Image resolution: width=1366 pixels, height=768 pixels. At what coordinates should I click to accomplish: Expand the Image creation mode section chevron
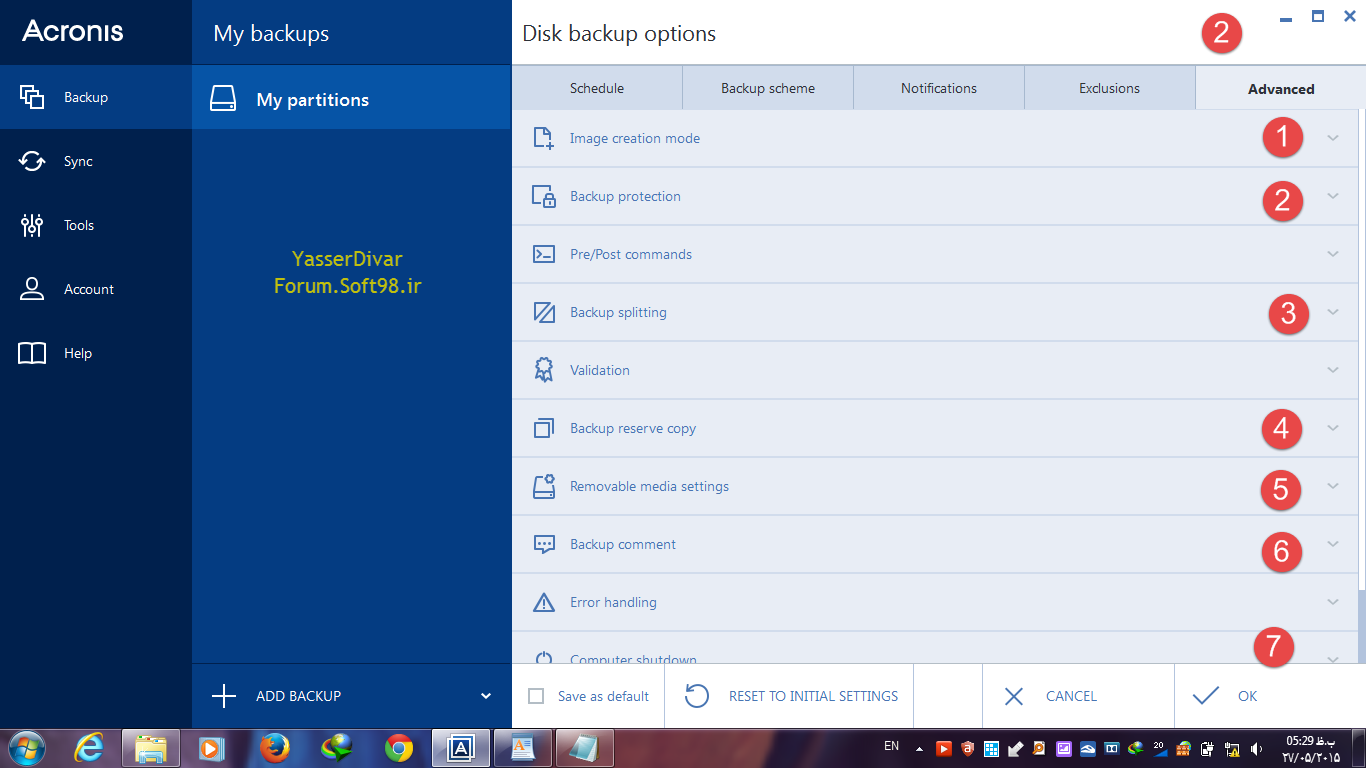pyautogui.click(x=1333, y=138)
